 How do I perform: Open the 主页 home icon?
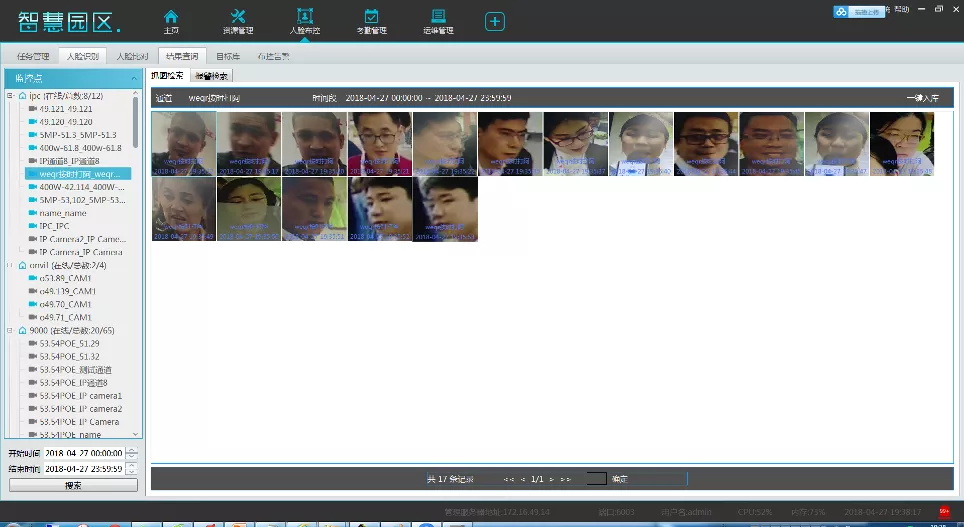(x=171, y=20)
